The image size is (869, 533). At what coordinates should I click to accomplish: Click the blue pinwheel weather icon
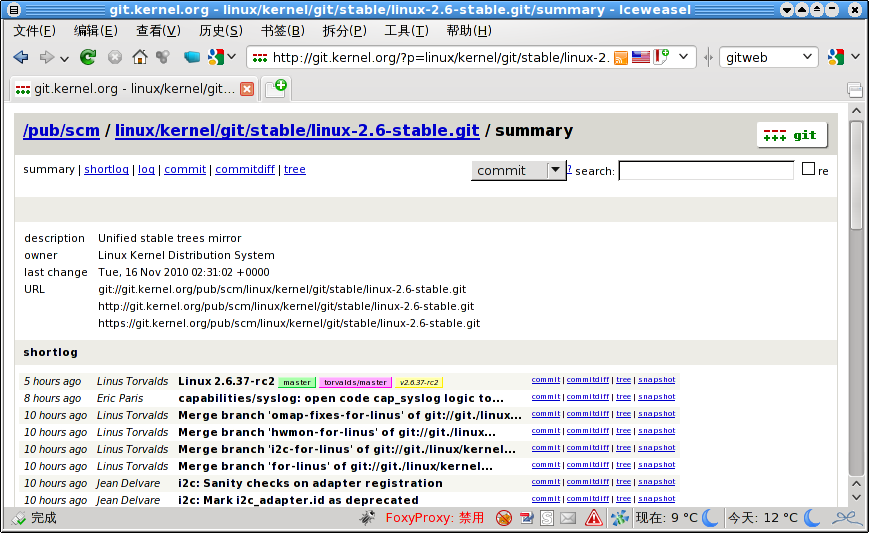click(620, 518)
